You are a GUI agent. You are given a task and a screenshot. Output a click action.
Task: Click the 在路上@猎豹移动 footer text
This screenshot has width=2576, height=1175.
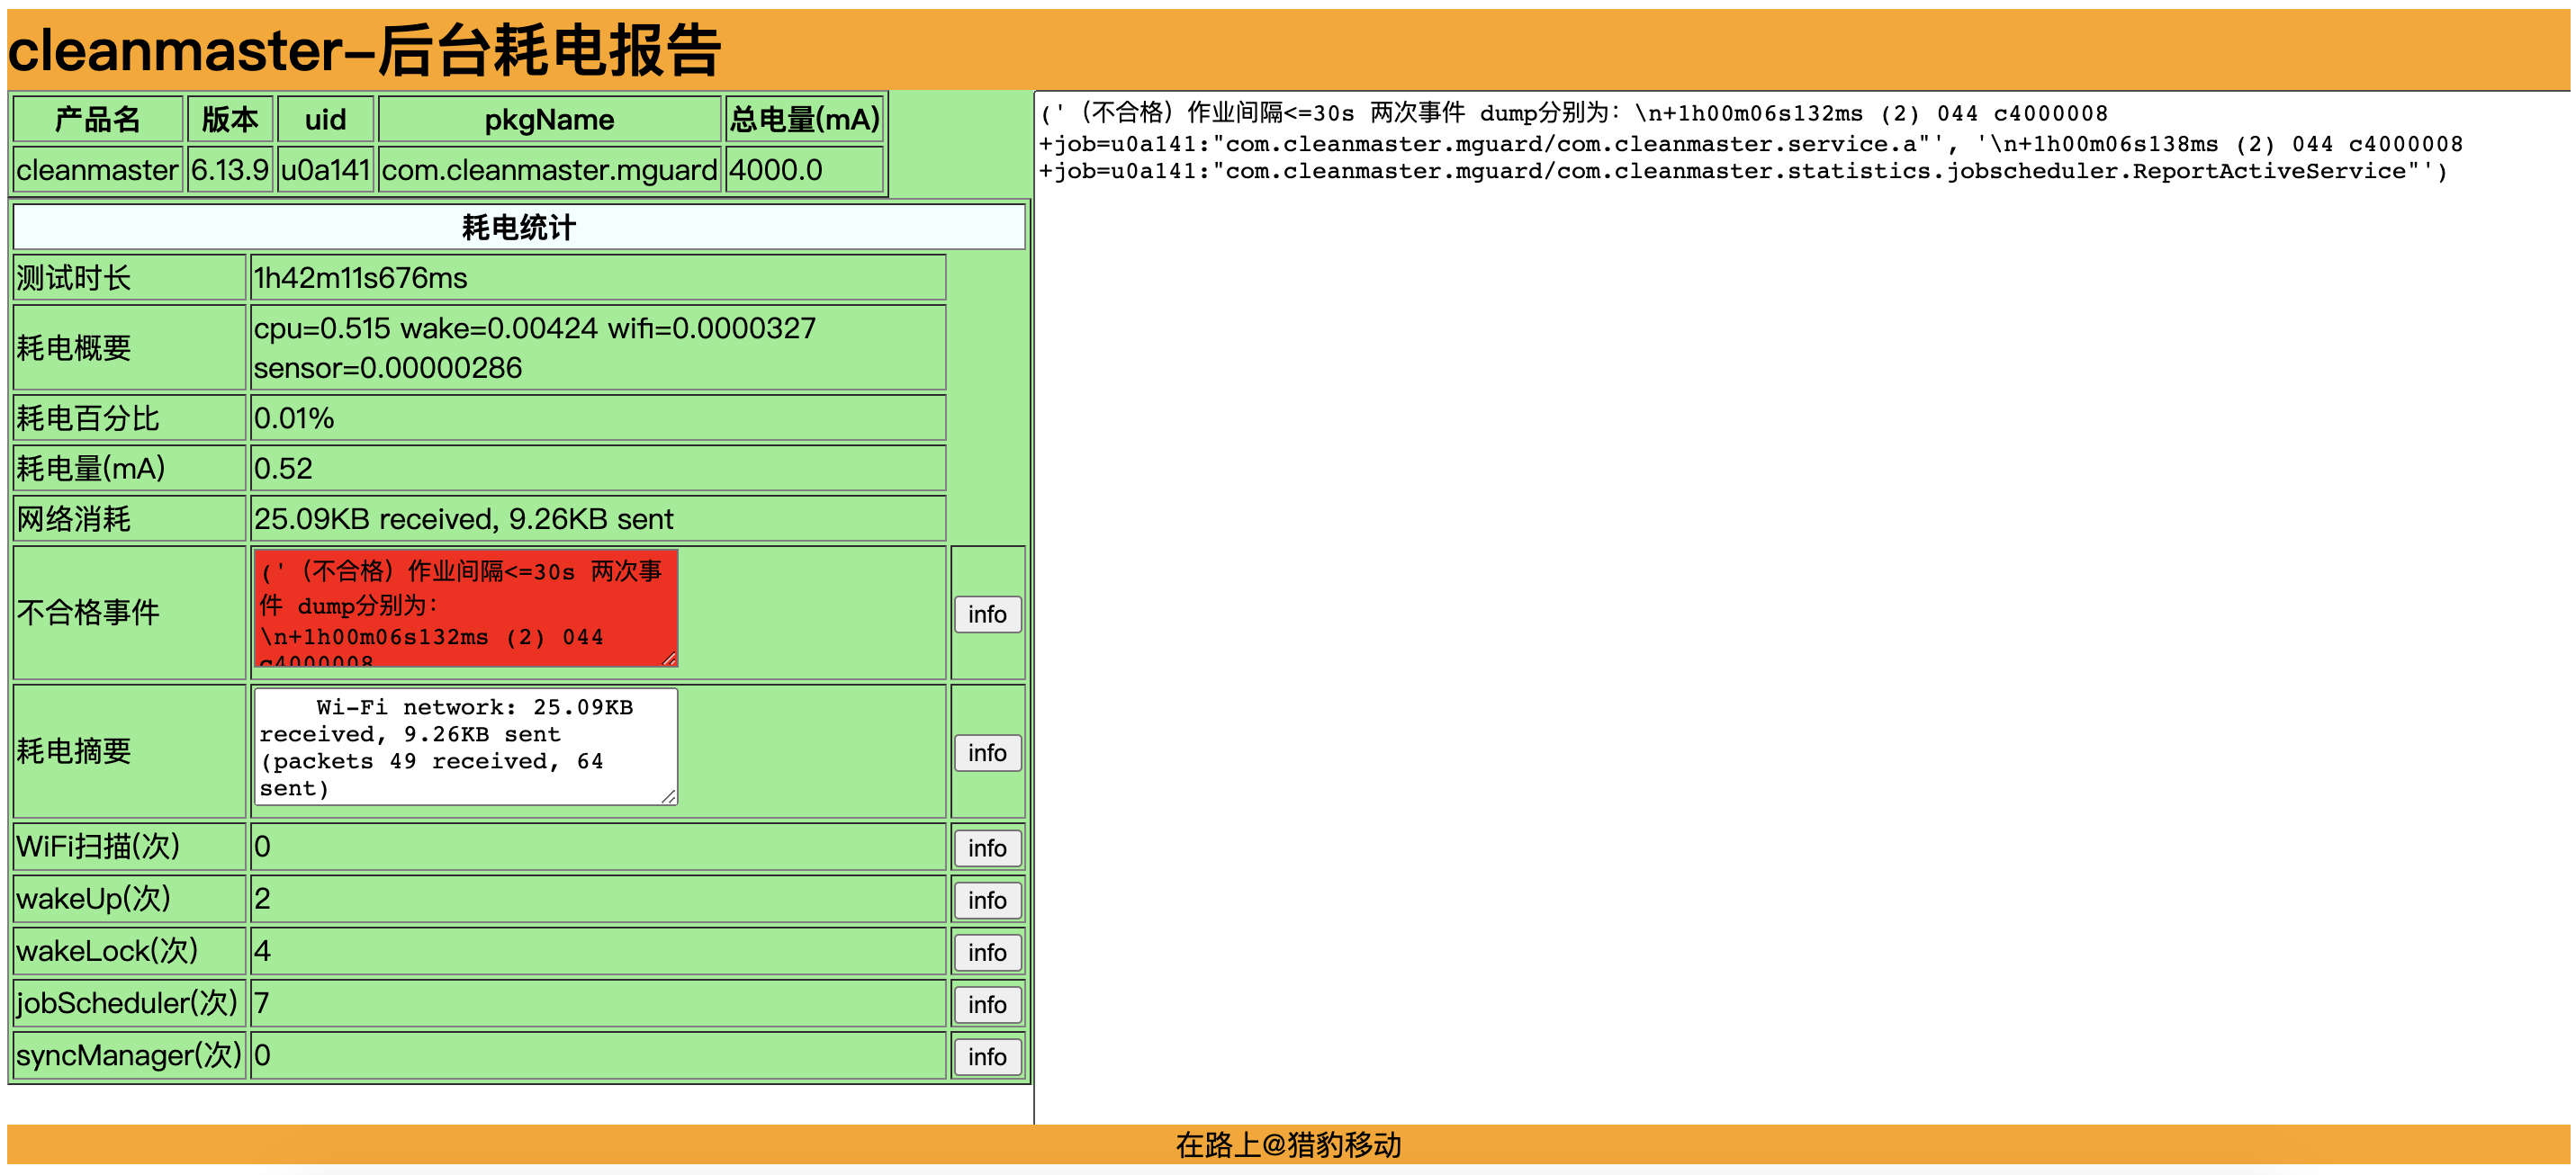click(x=1288, y=1144)
